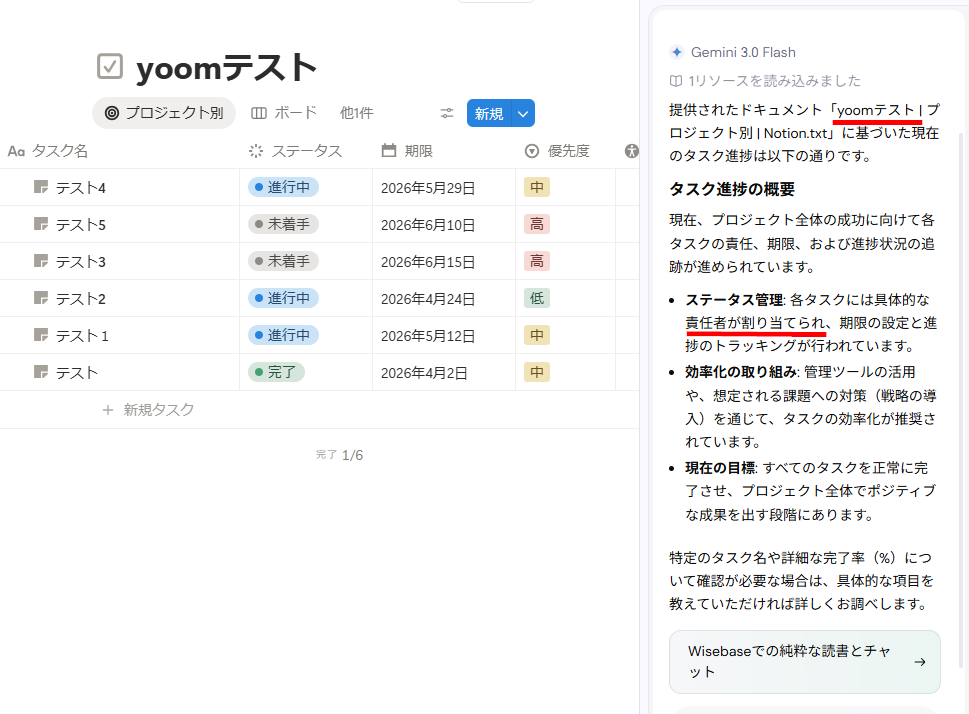Click the page icon of テスト3 row

coord(41,261)
